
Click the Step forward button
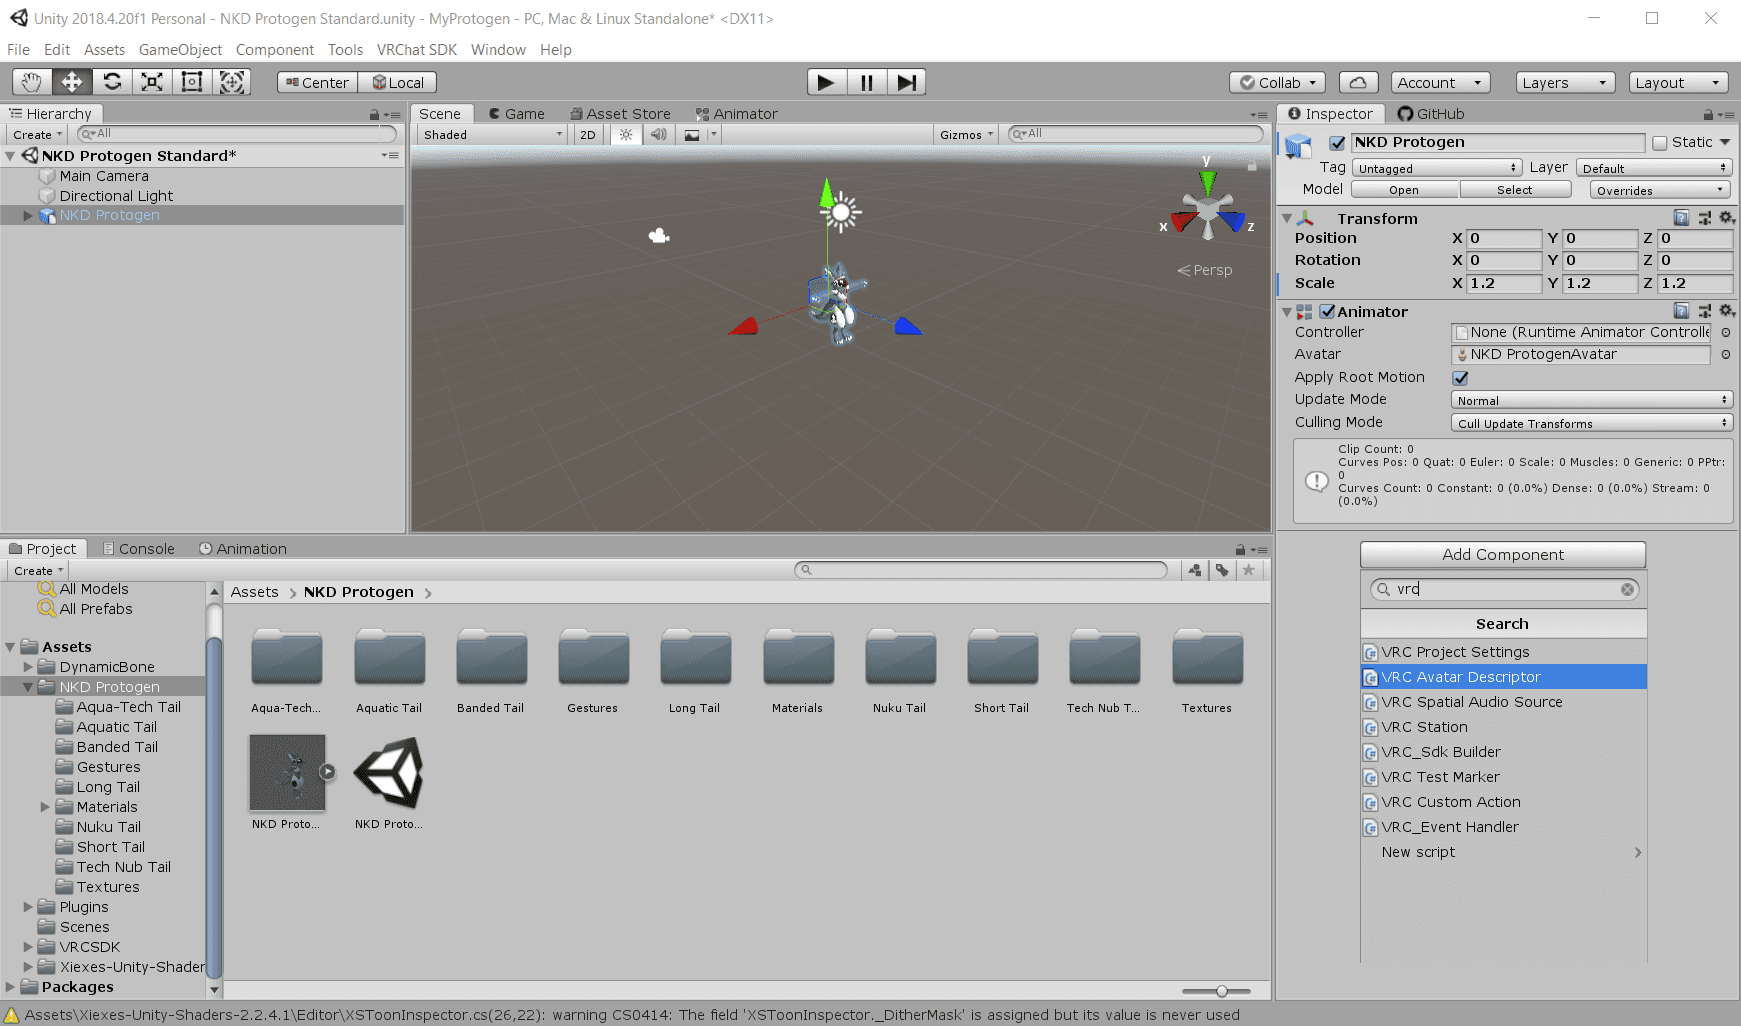point(906,82)
